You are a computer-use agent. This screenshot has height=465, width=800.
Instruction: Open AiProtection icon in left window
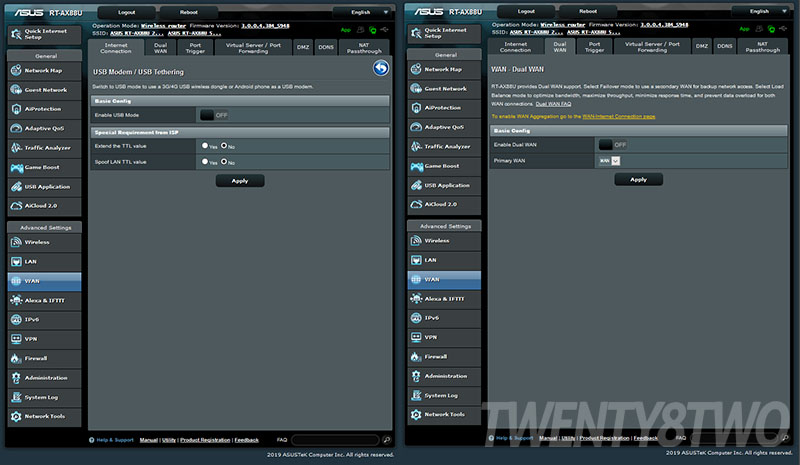pos(16,109)
